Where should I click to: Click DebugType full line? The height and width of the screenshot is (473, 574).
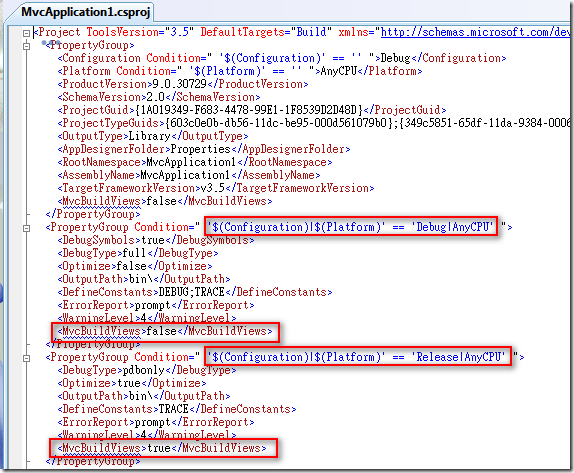pyautogui.click(x=138, y=253)
